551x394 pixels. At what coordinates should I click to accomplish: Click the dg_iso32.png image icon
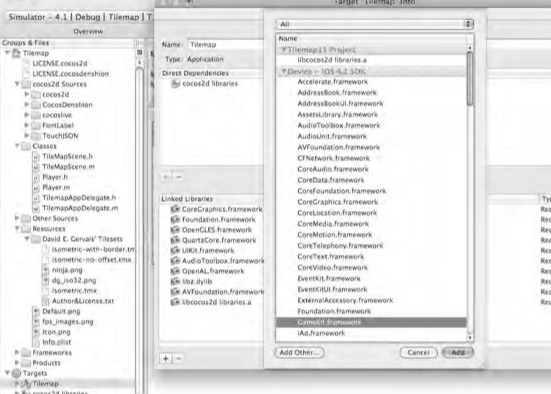46,280
